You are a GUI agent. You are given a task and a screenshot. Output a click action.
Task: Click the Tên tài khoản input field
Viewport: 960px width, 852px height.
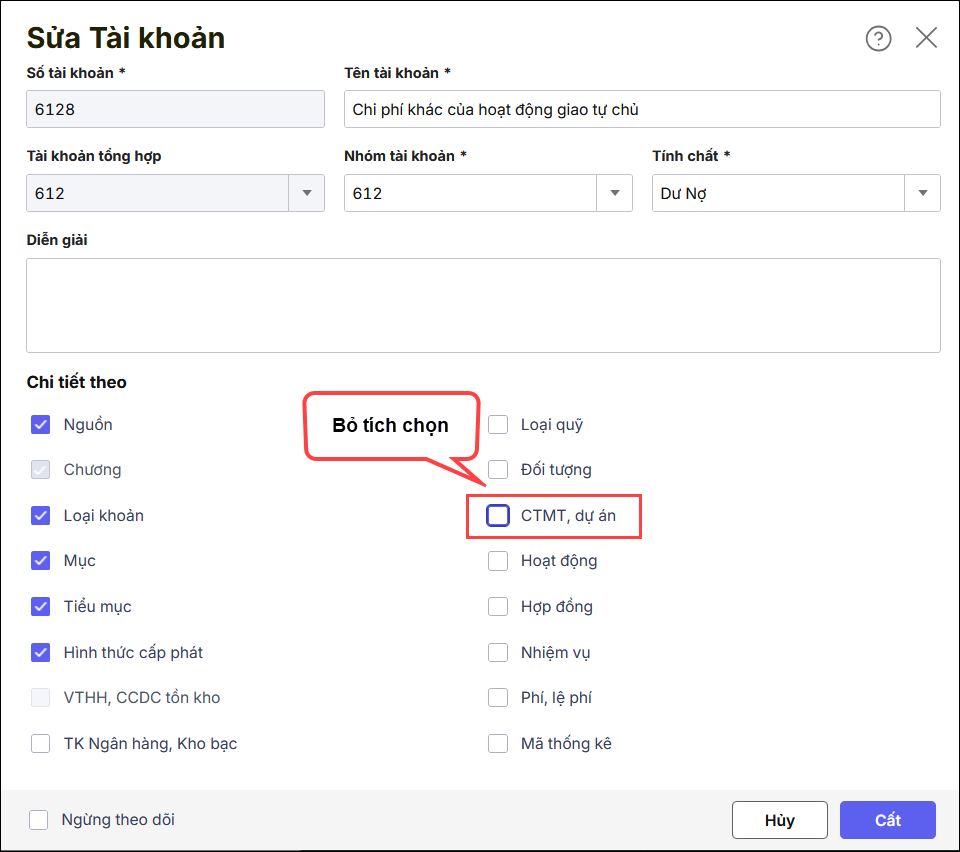point(641,110)
